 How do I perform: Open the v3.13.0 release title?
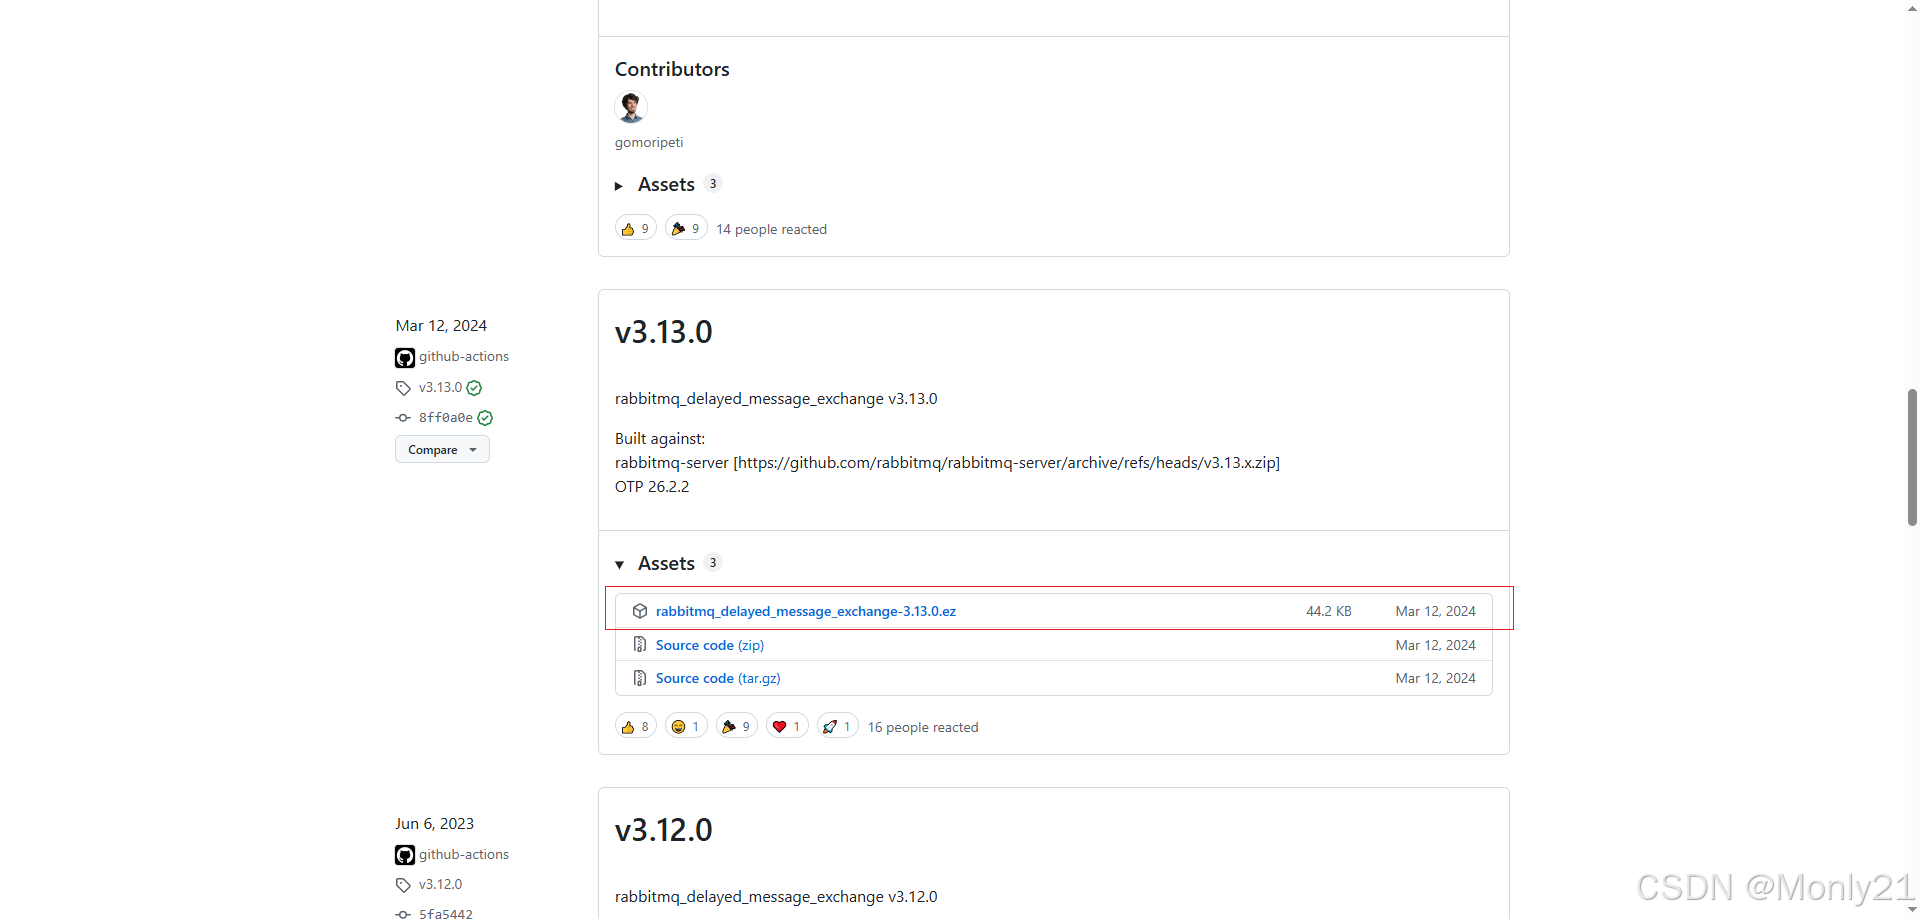664,332
